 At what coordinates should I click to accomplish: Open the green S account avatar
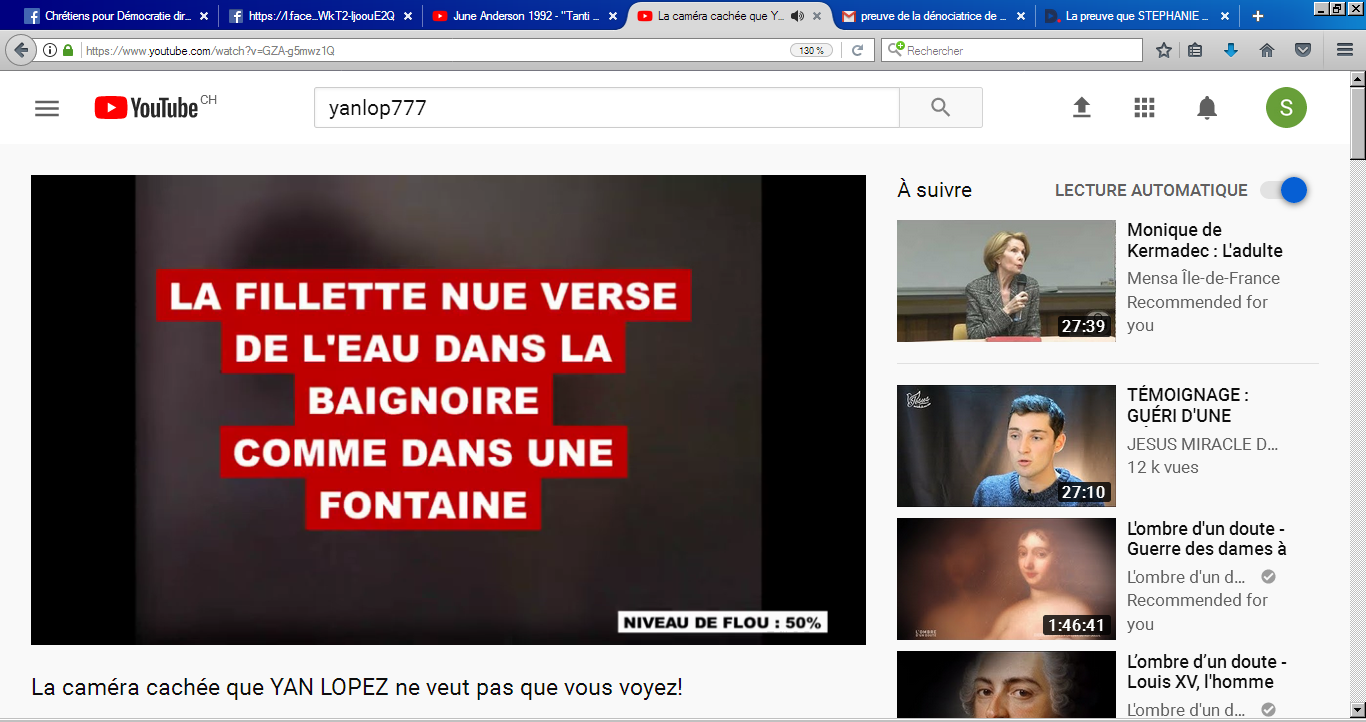(1286, 108)
